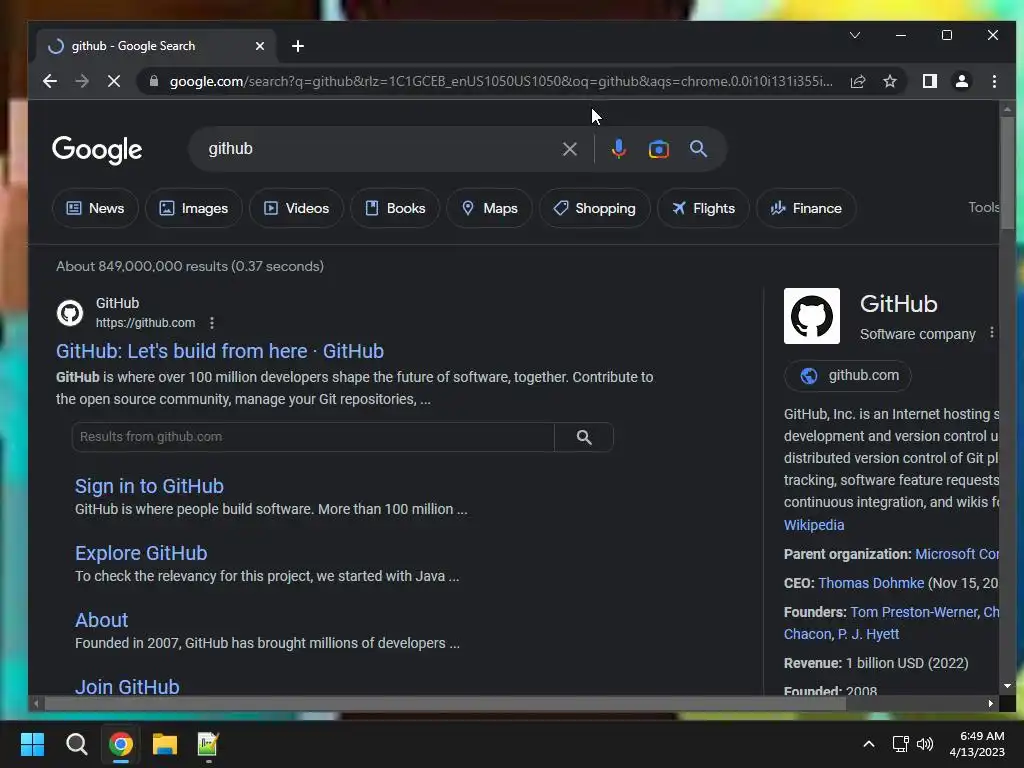Viewport: 1024px width, 768px height.
Task: Open clock and date 6:49 AM
Action: [977, 744]
